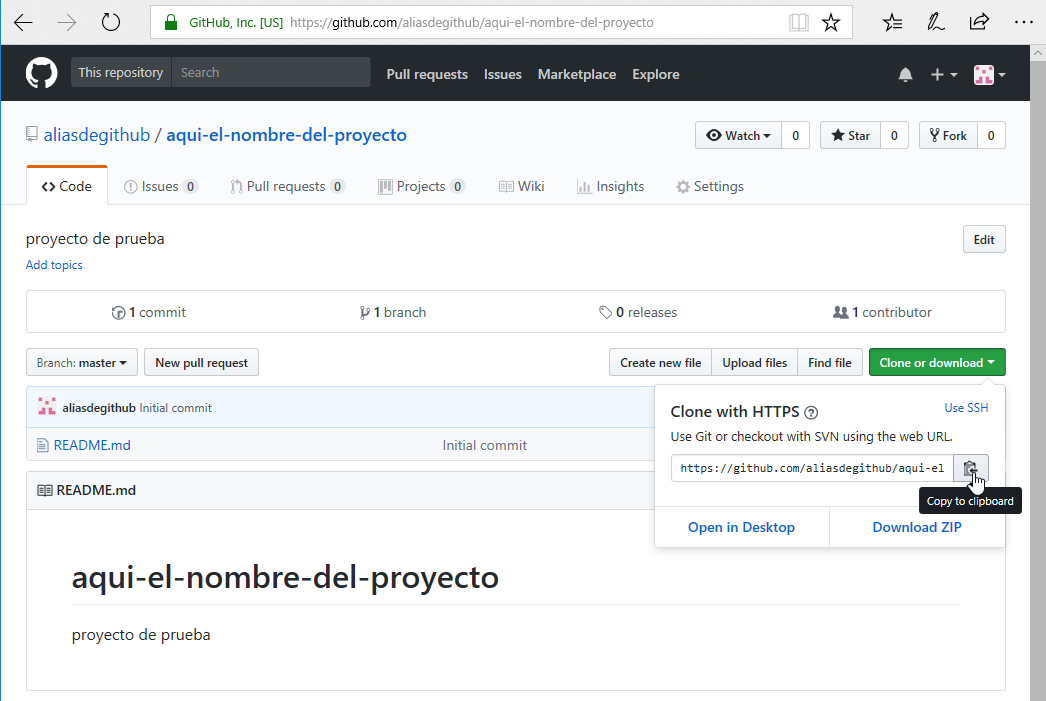Click the This repository search scope
Image resolution: width=1046 pixels, height=701 pixels.
pyautogui.click(x=121, y=73)
